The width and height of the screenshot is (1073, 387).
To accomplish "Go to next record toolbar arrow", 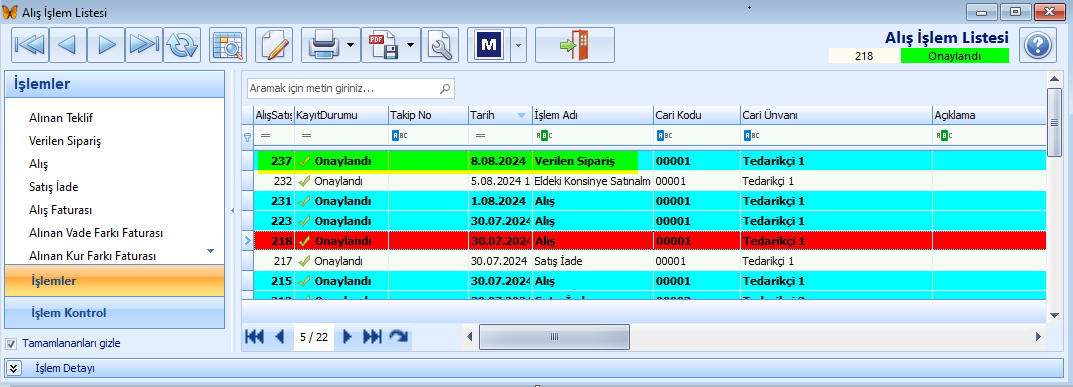I will tap(105, 45).
